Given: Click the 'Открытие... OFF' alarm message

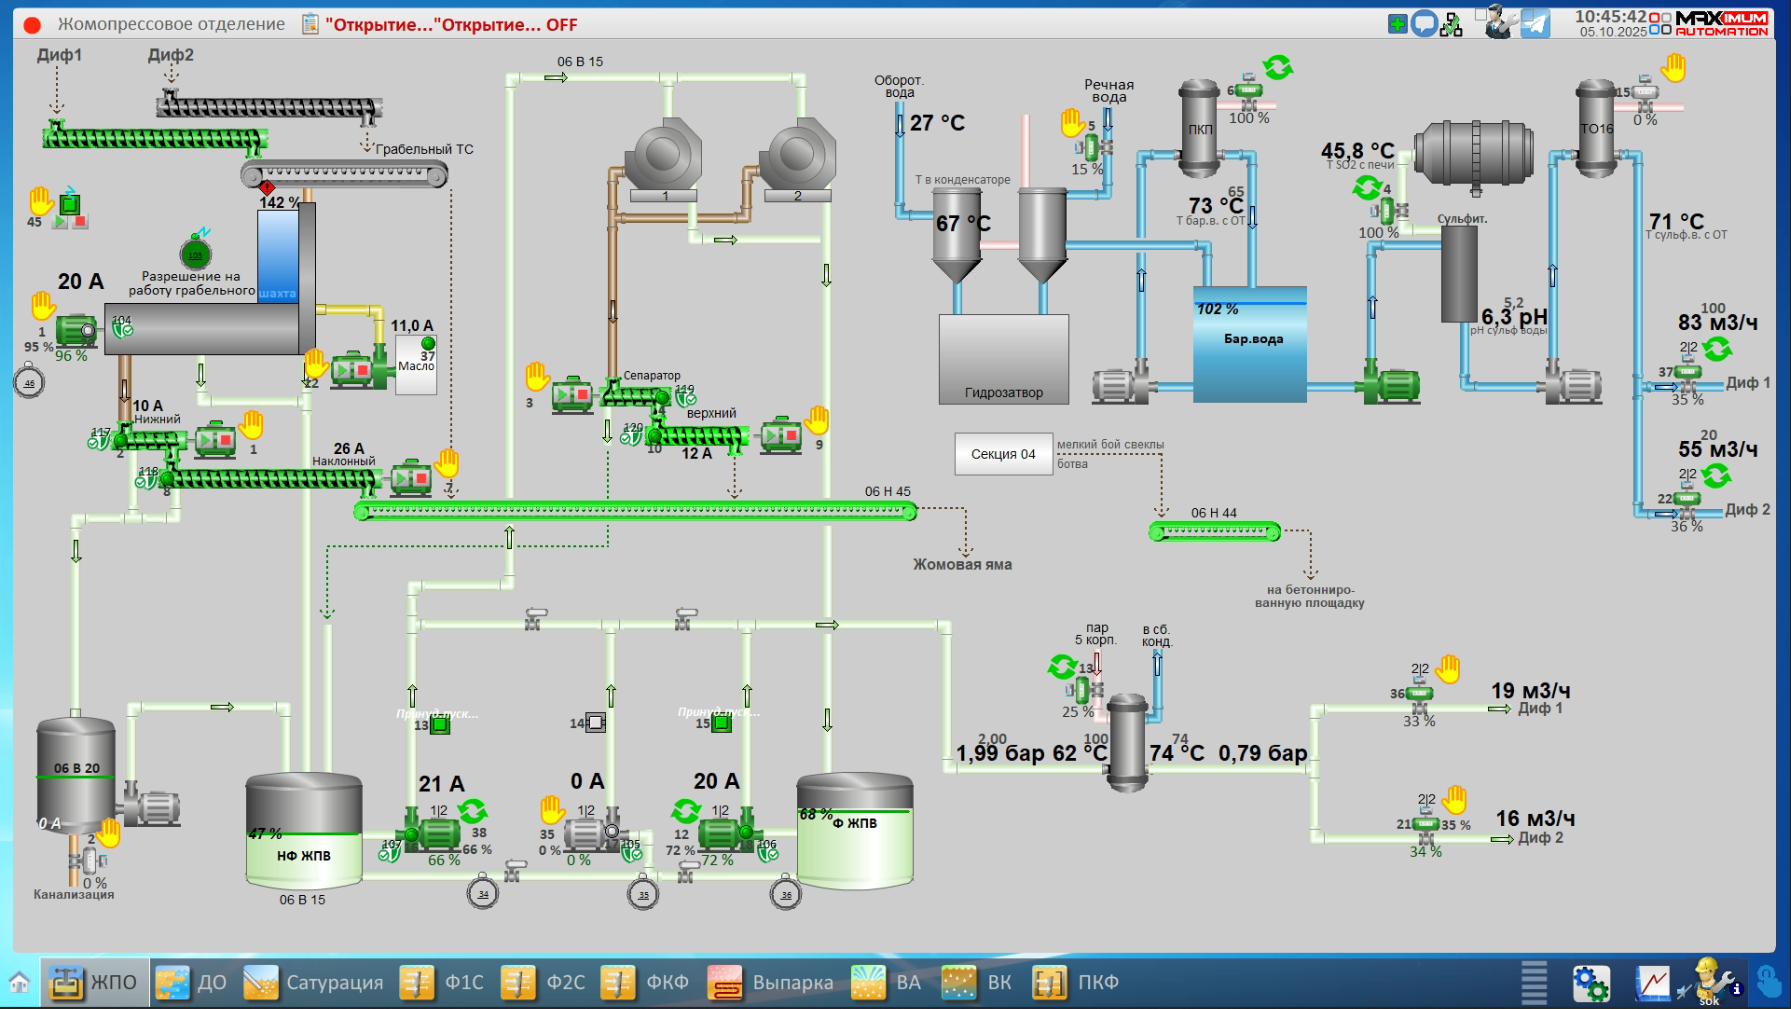Looking at the screenshot, I should (451, 24).
